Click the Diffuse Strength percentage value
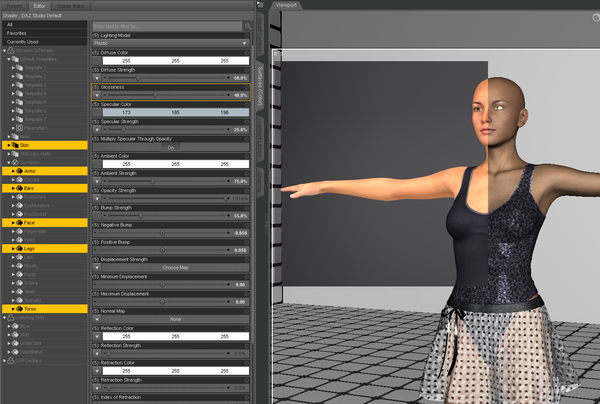Image resolution: width=600 pixels, height=404 pixels. click(241, 78)
